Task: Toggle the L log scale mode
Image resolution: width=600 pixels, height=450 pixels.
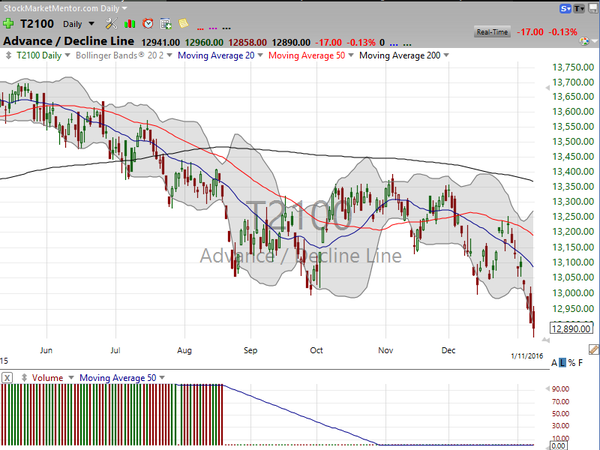Action: 562,363
